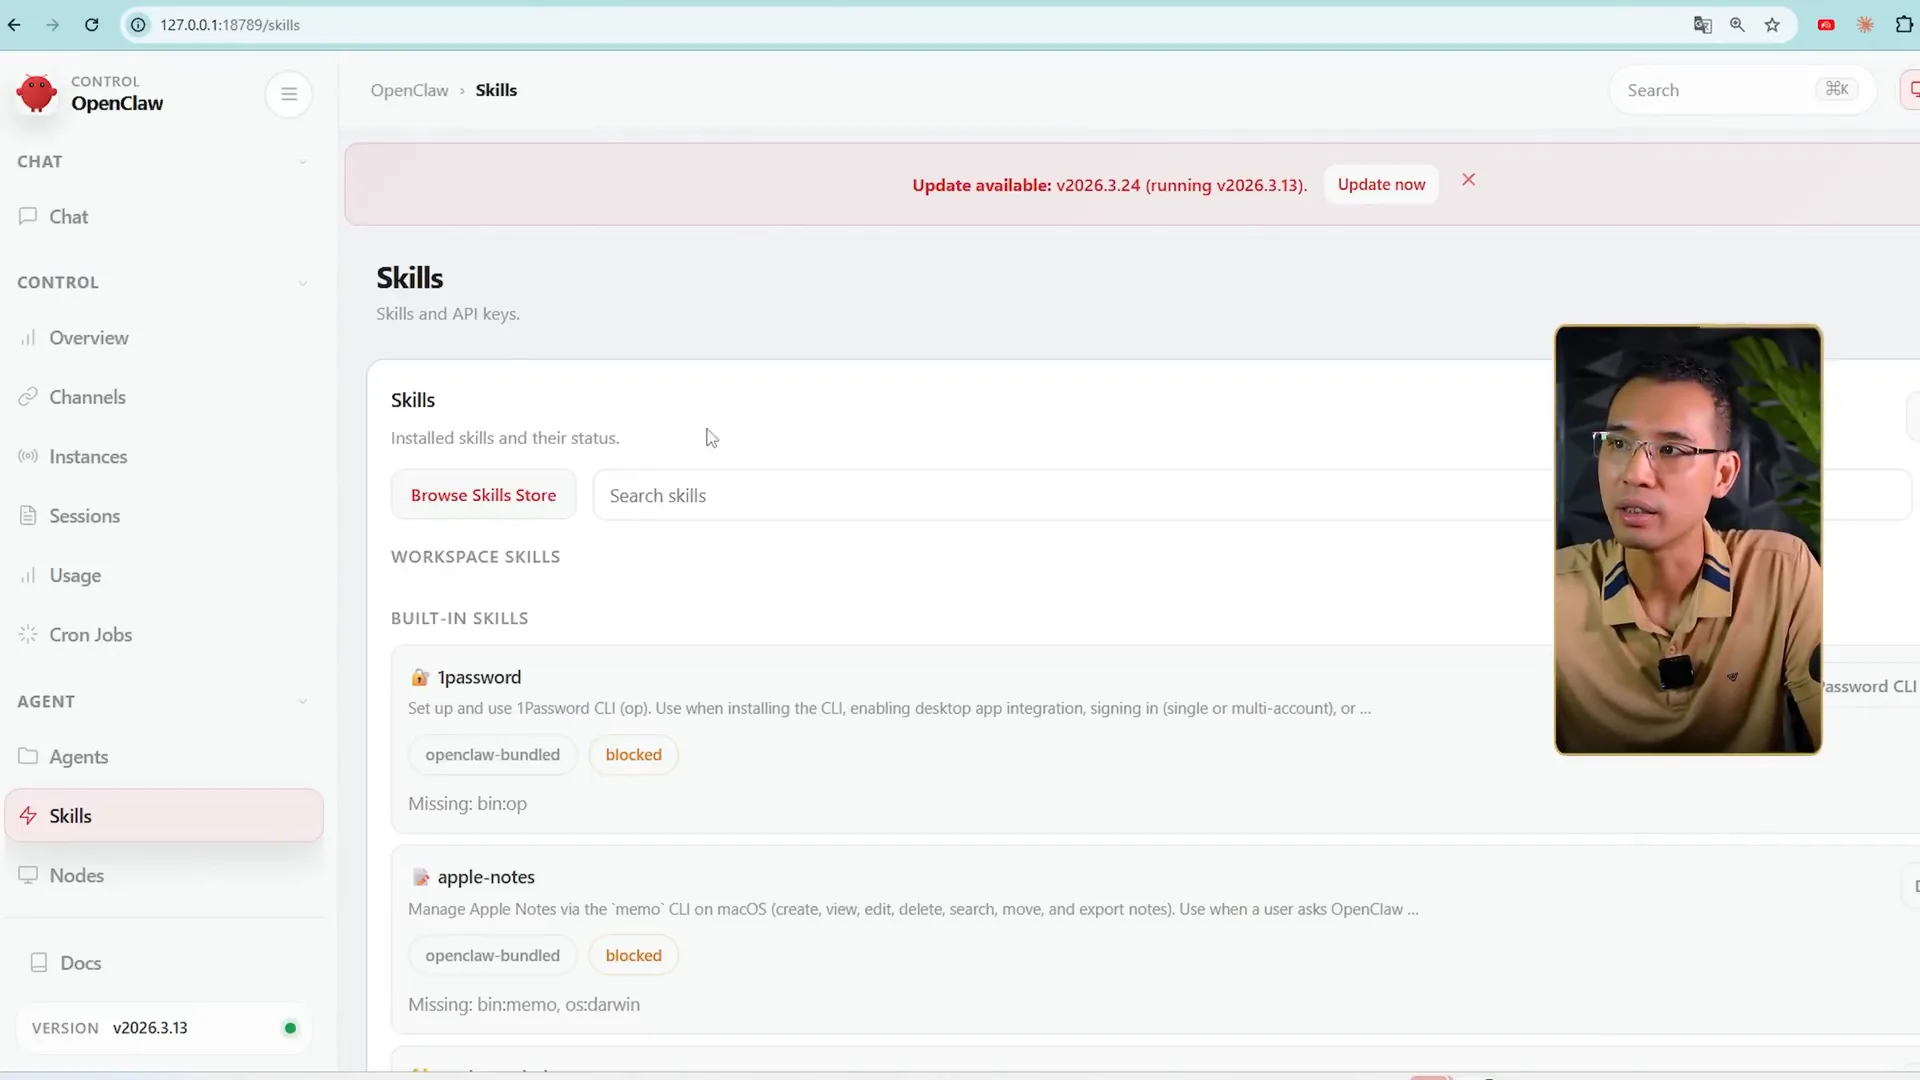Collapse the CONTROL sidebar section

302,283
